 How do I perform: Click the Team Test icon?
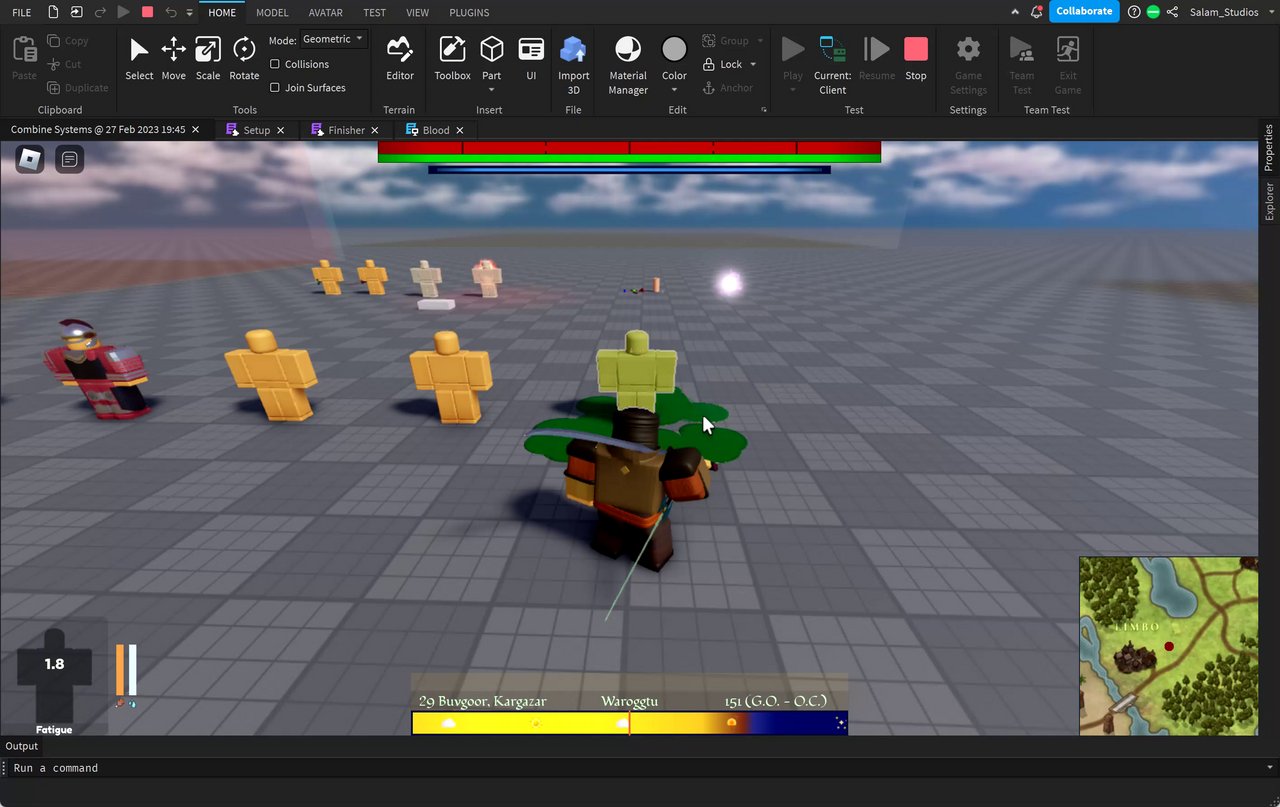[1021, 49]
